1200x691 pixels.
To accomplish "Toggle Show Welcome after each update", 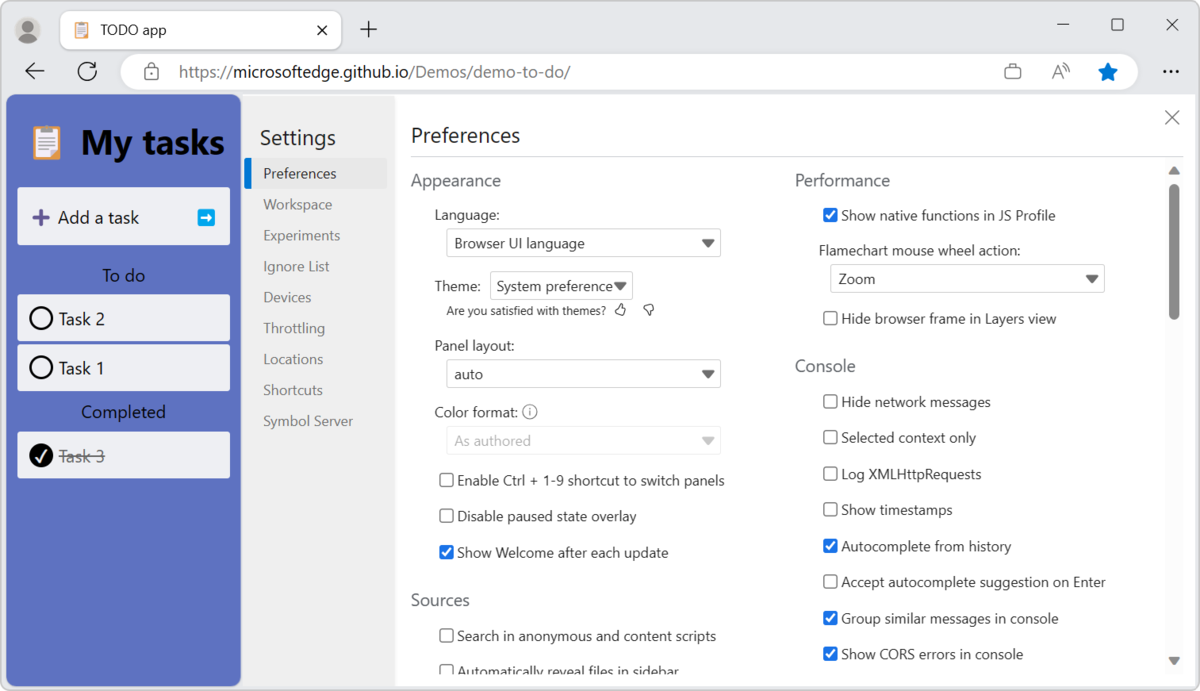I will [447, 552].
